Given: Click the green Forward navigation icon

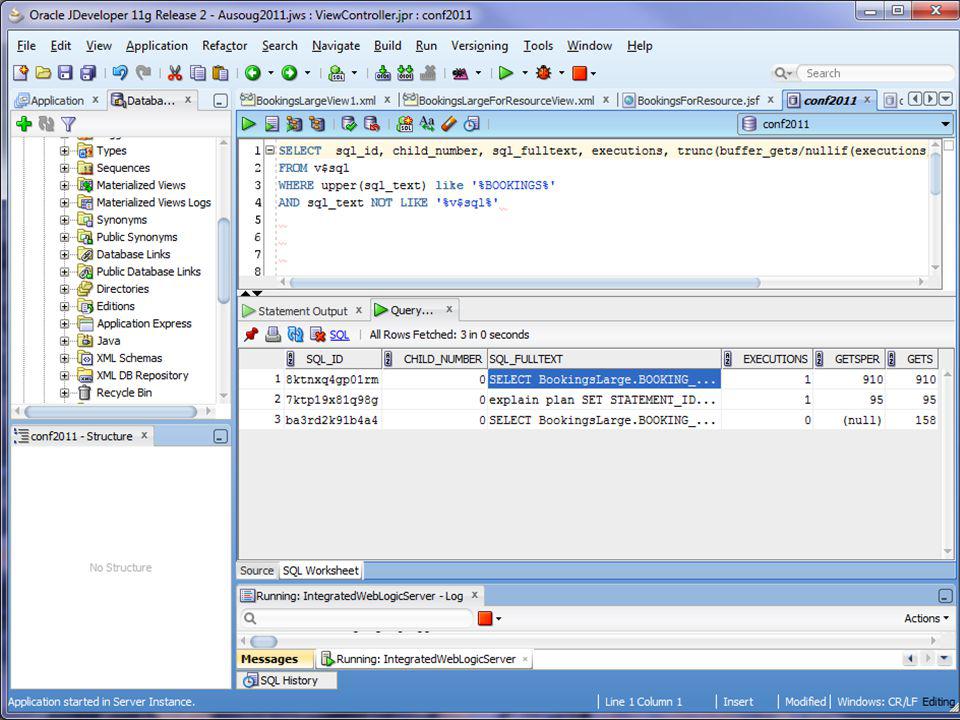Looking at the screenshot, I should click(x=289, y=73).
